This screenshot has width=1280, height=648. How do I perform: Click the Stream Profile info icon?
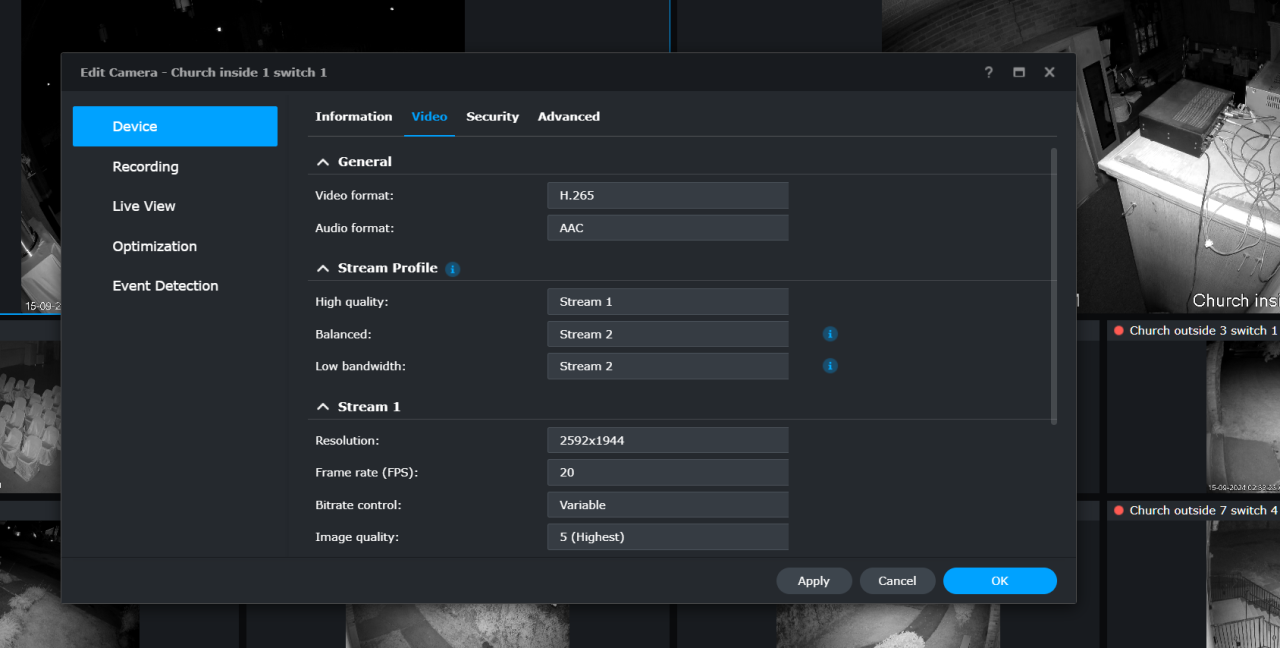[x=452, y=268]
